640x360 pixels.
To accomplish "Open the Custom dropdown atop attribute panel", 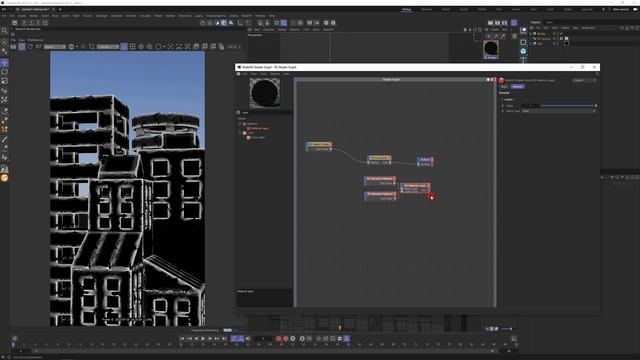I will 584,80.
